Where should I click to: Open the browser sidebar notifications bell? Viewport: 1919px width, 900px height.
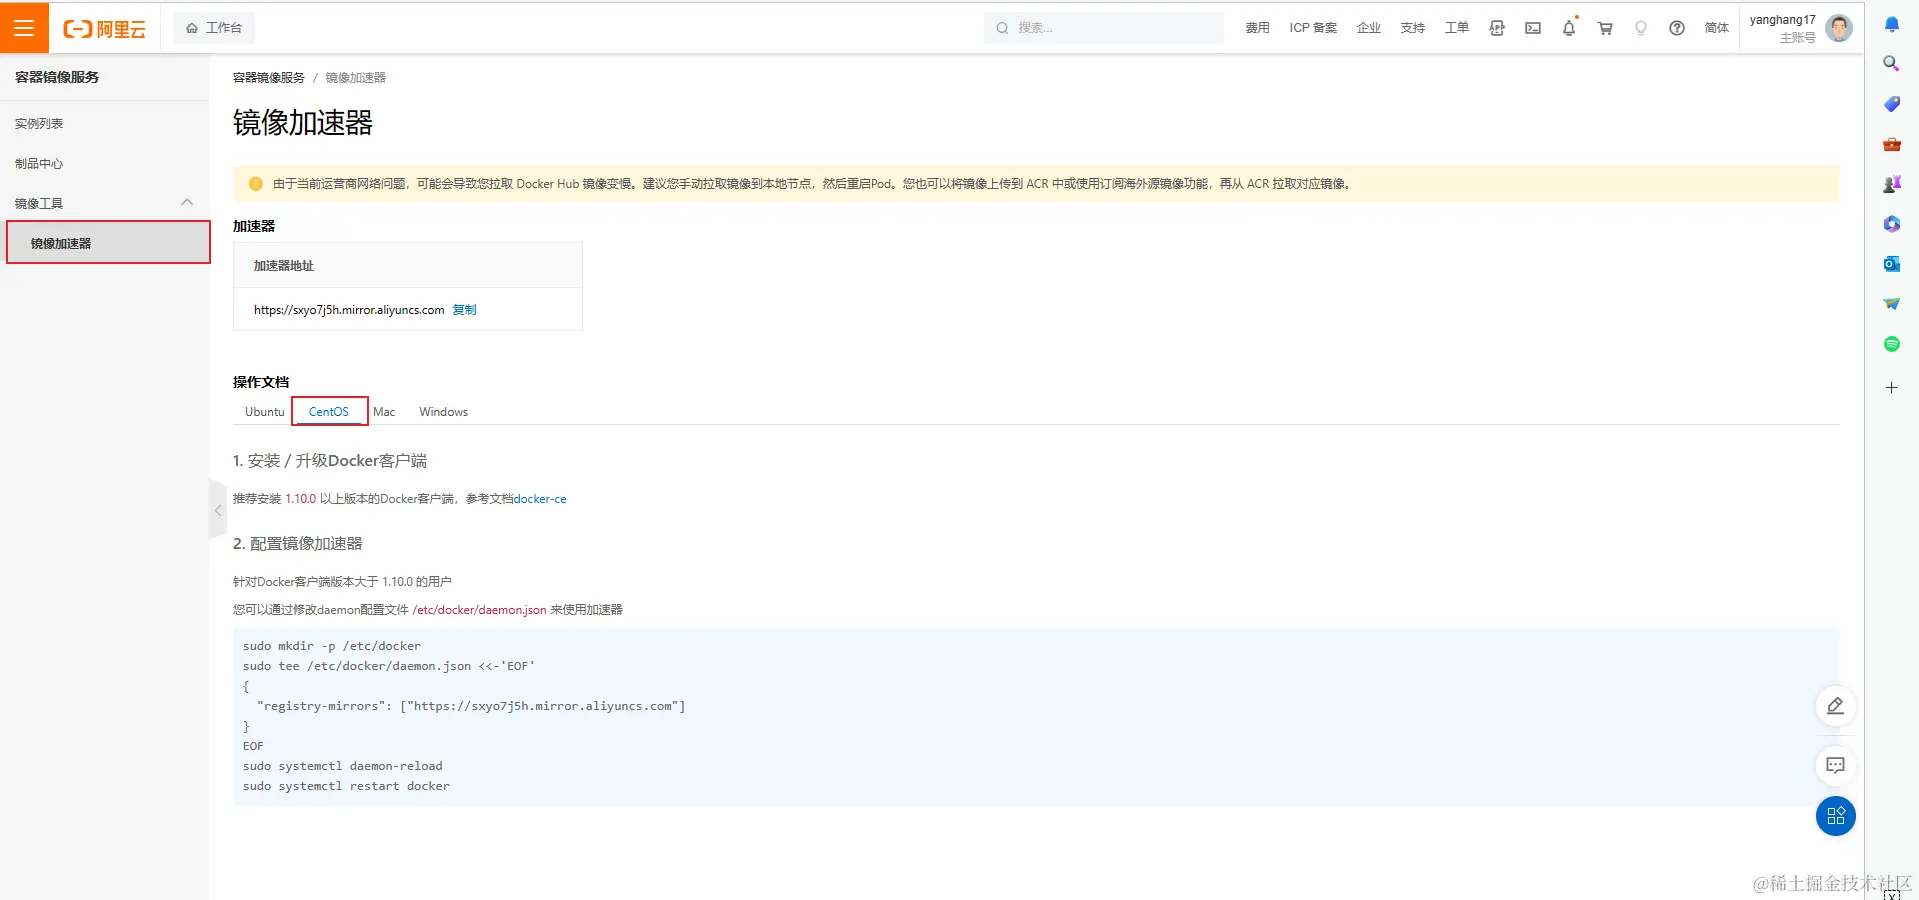click(x=1891, y=24)
